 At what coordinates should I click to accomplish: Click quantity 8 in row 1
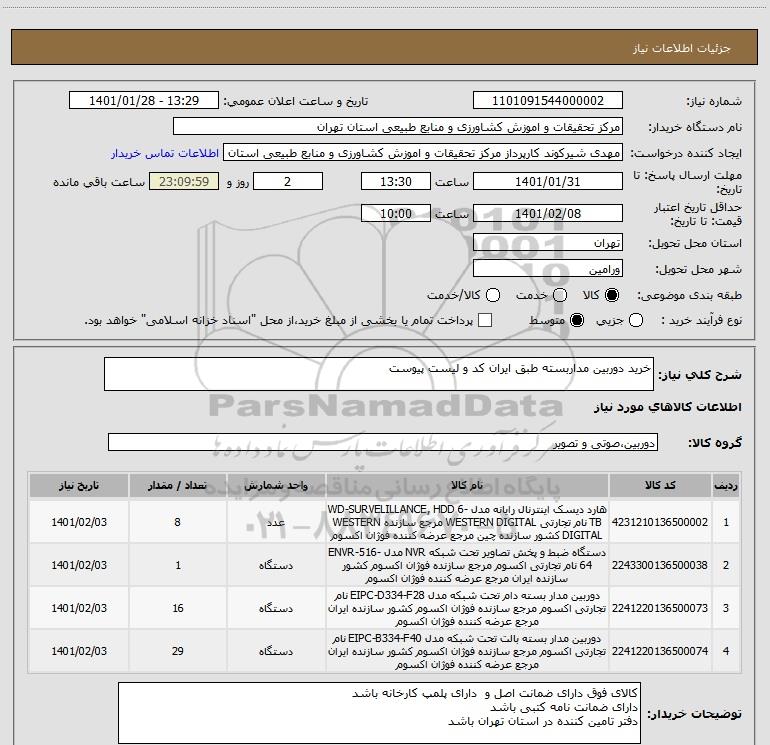point(177,522)
